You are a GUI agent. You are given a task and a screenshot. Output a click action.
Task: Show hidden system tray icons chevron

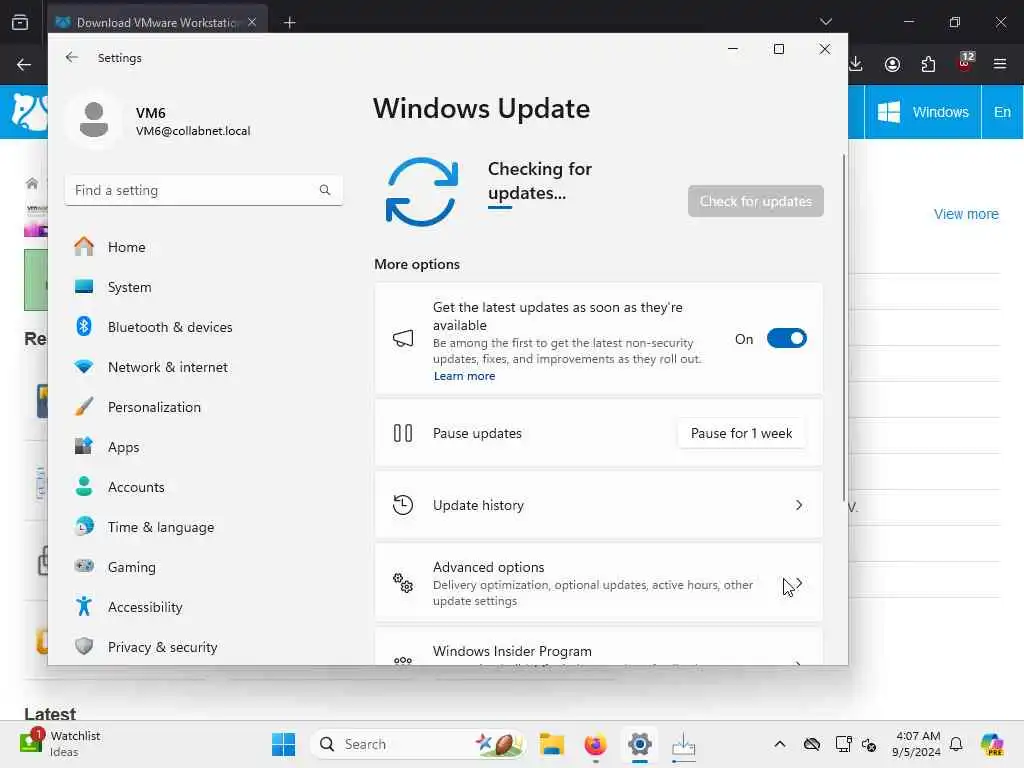point(779,744)
